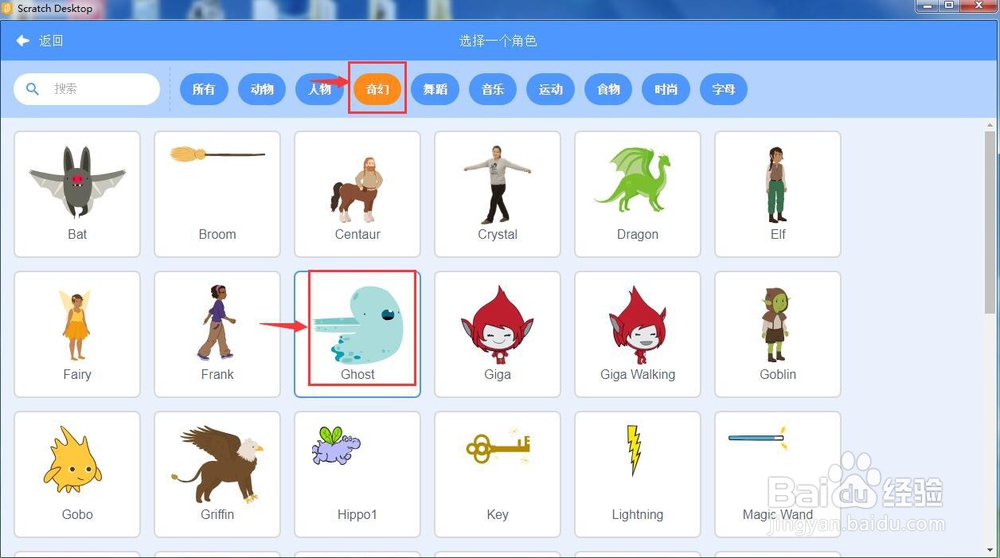1000x558 pixels.
Task: Go back using the 返回 arrow button
Action: (40, 41)
